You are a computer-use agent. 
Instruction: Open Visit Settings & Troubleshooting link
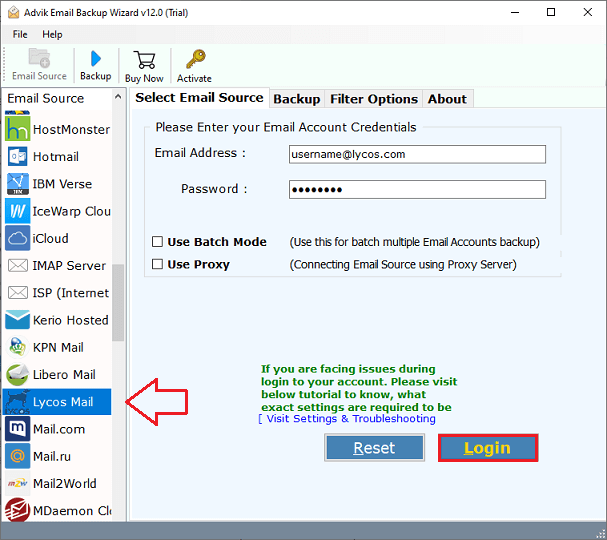(x=347, y=419)
